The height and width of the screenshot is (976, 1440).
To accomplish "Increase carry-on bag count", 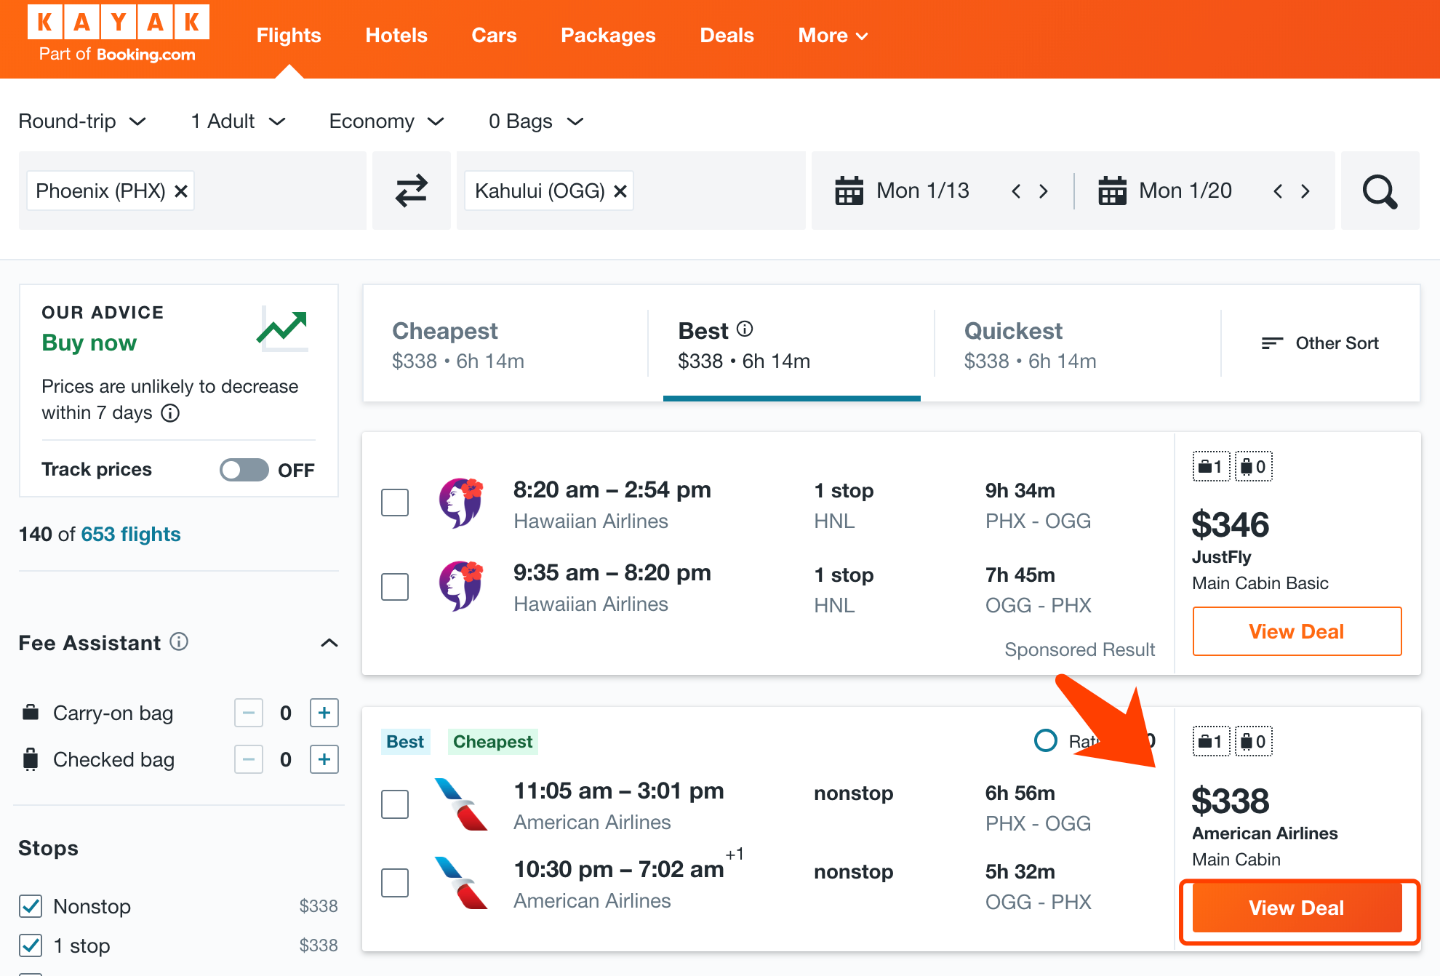I will click(324, 713).
